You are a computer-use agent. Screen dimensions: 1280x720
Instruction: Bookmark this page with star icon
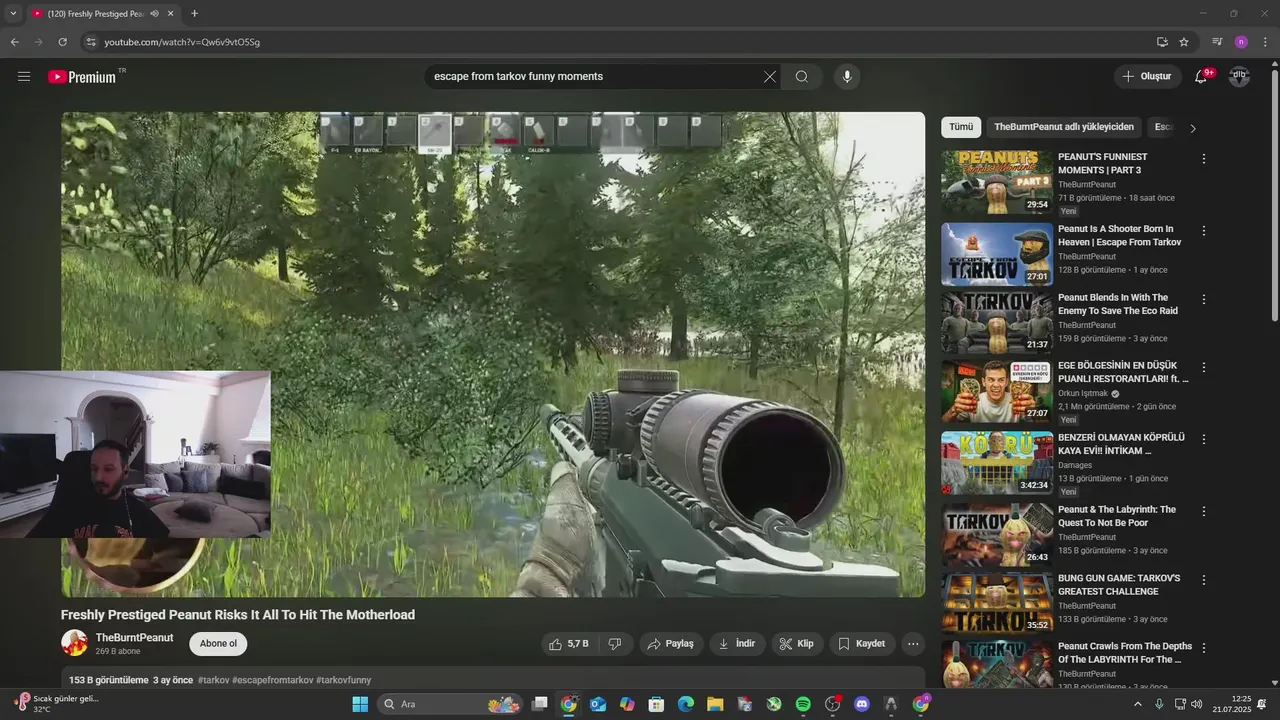(x=1184, y=42)
